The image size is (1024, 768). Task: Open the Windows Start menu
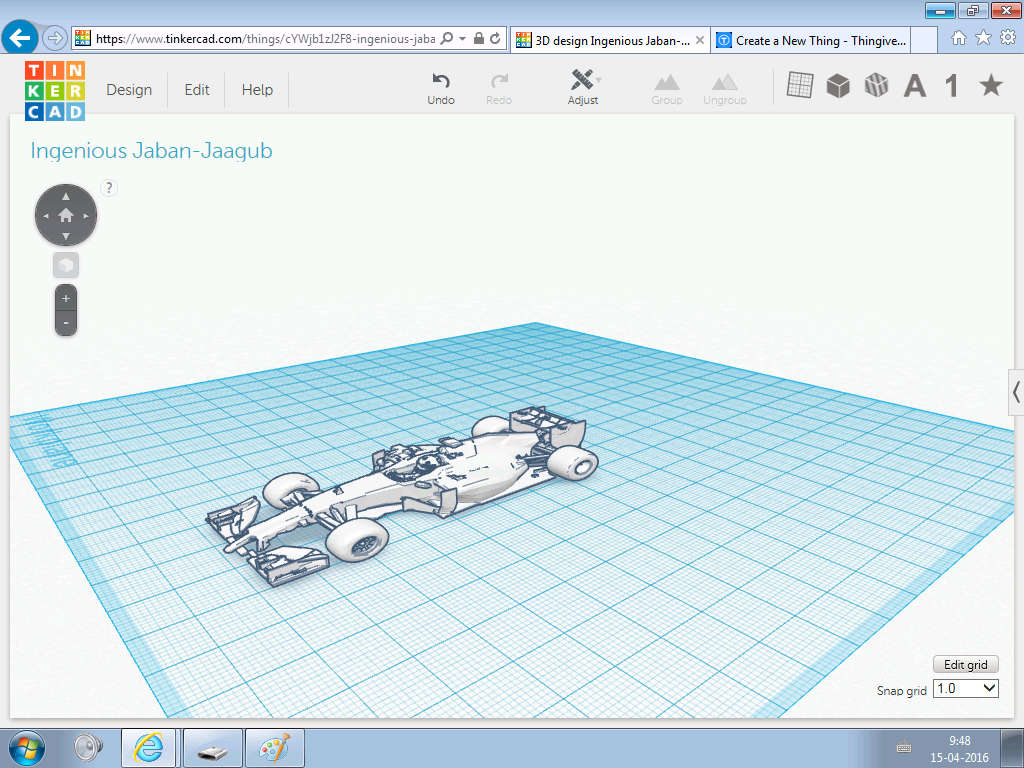27,748
